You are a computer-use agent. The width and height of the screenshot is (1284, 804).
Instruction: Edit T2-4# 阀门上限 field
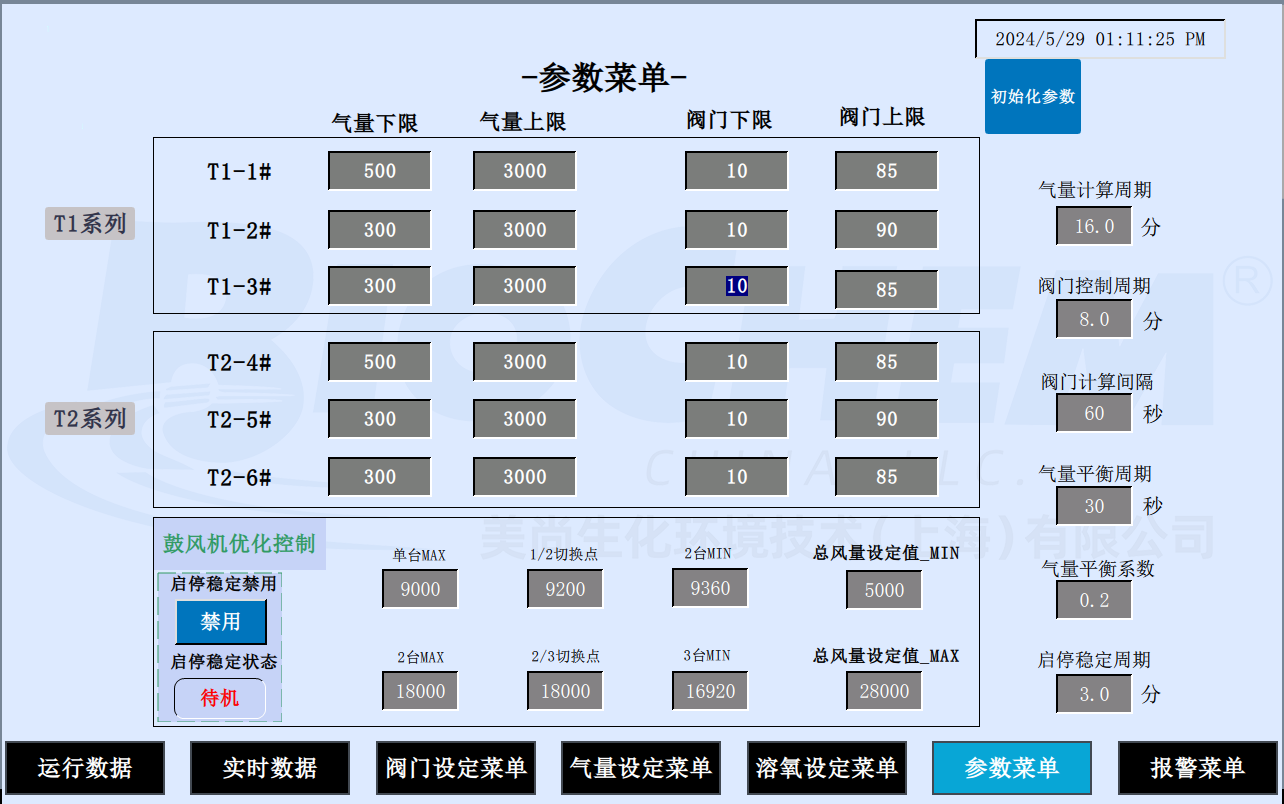tap(887, 362)
